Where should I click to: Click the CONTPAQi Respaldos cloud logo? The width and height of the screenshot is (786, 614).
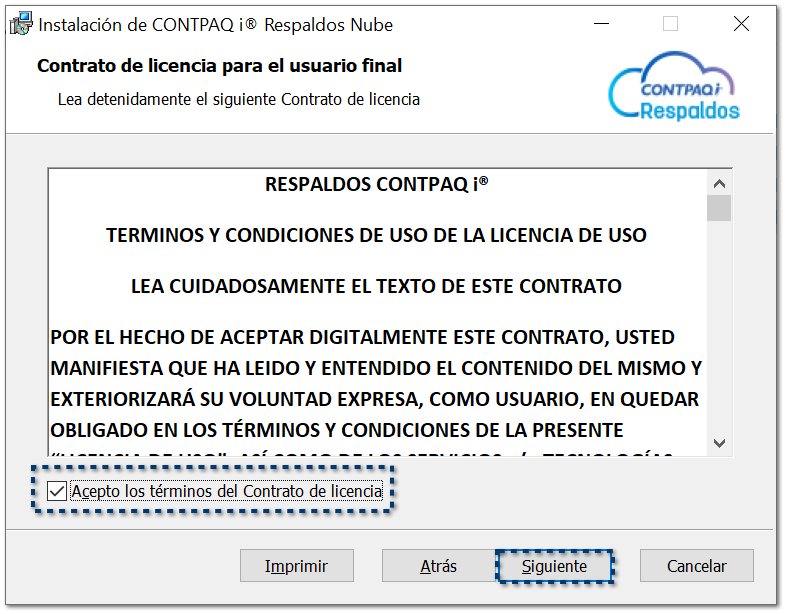pos(674,85)
